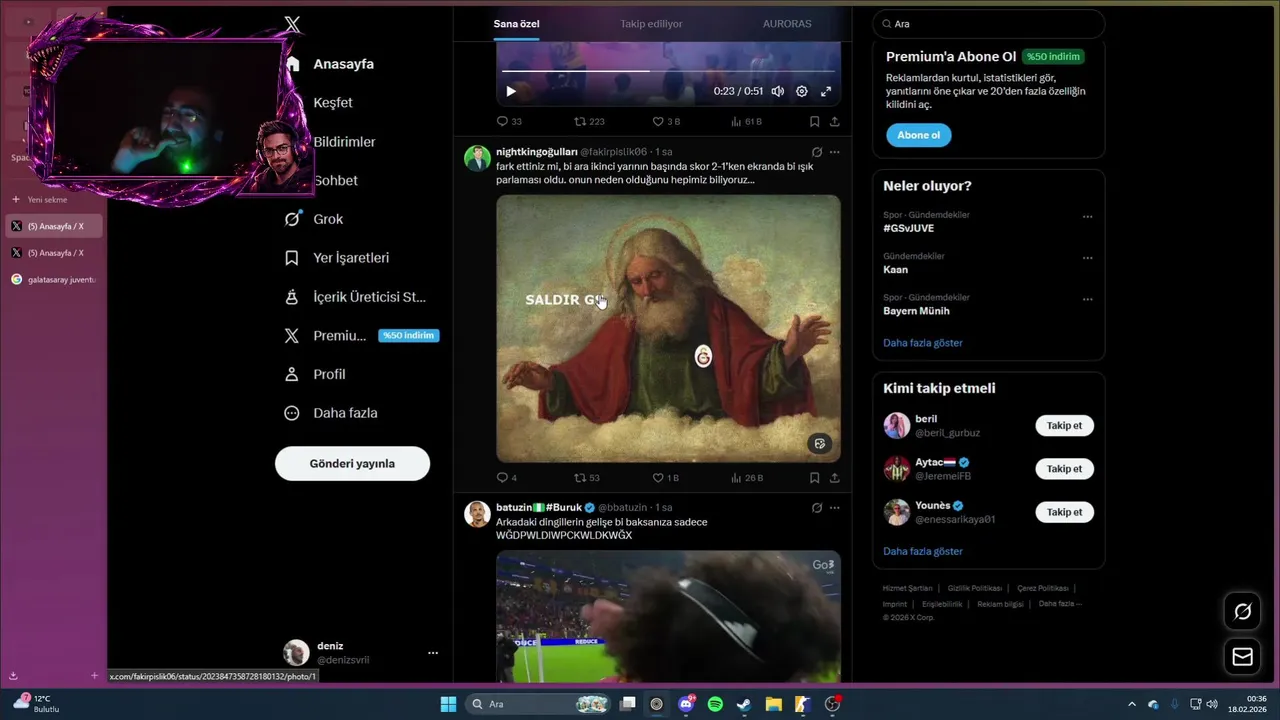The image size is (1280, 720).
Task: Share the video post
Action: click(834, 121)
